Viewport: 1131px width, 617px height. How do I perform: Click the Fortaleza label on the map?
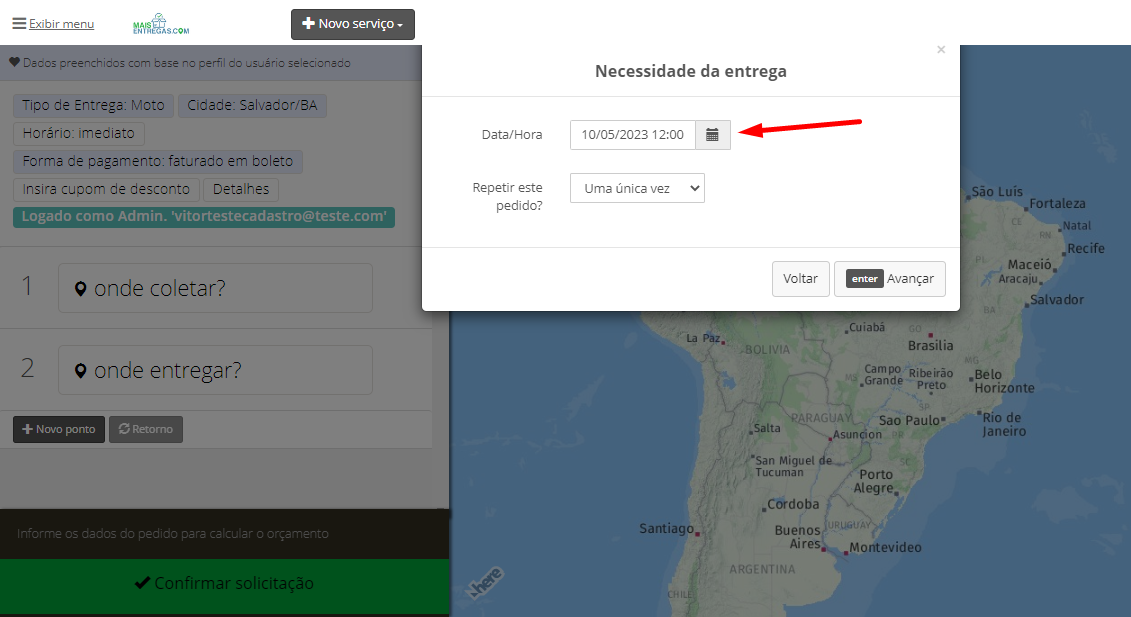pos(1057,204)
